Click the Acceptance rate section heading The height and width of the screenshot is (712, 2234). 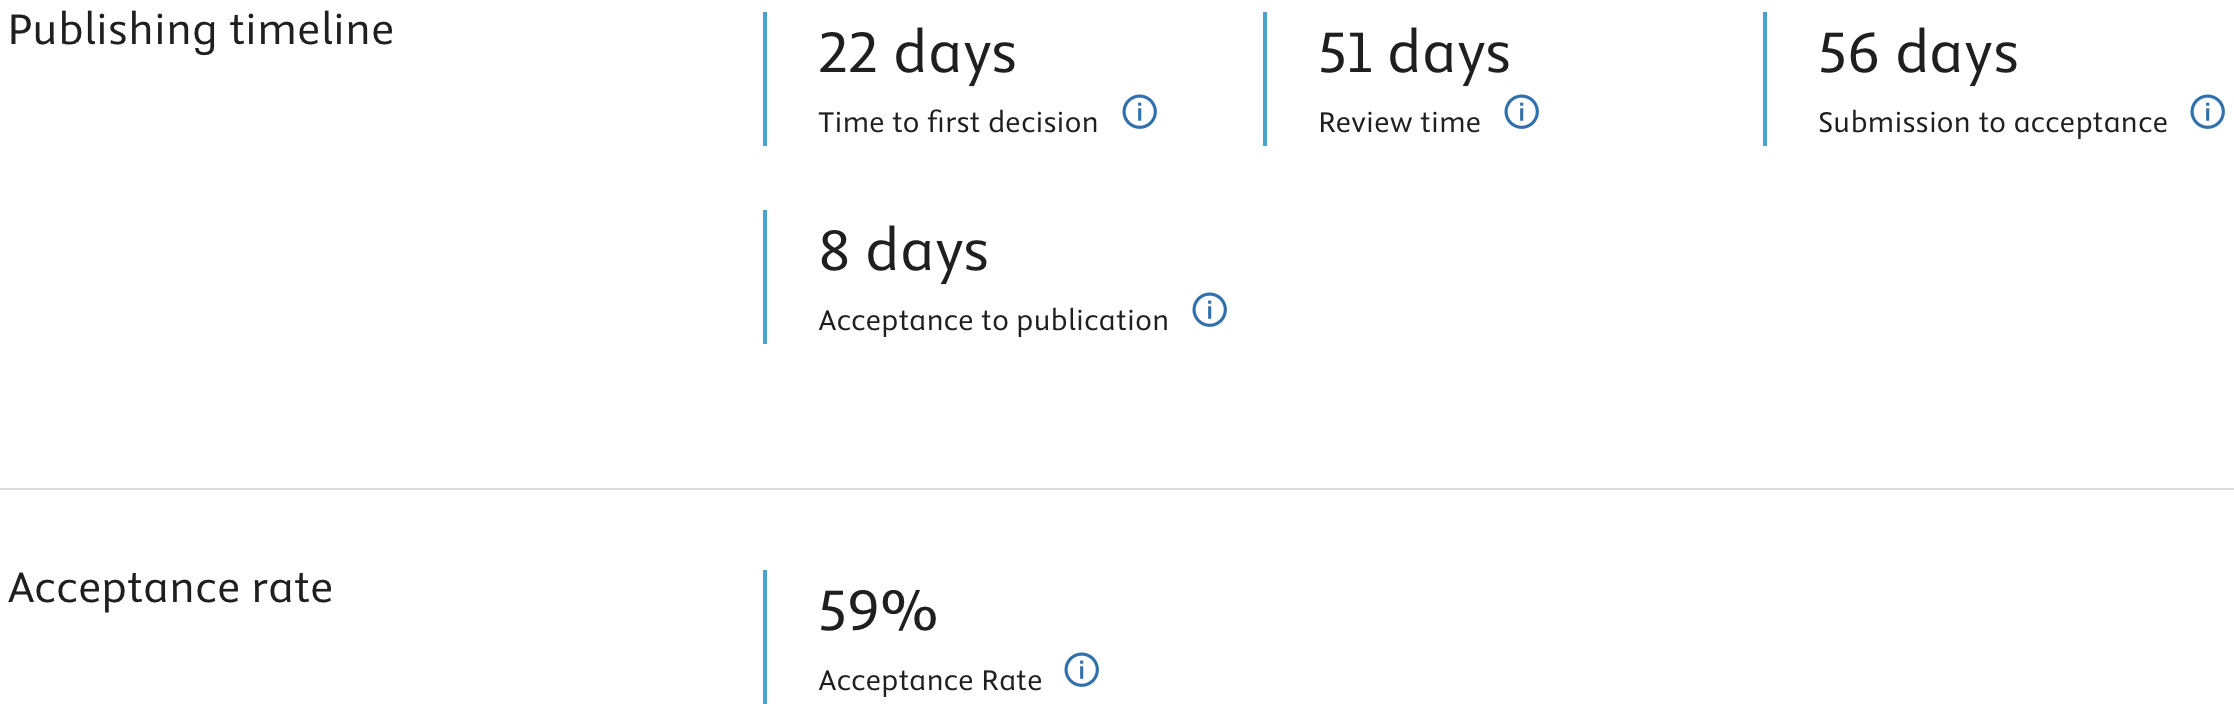point(170,588)
